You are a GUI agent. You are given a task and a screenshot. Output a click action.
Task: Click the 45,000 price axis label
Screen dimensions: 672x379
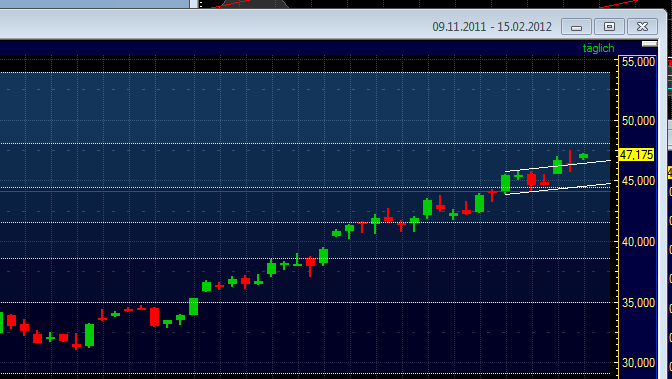[x=638, y=181]
